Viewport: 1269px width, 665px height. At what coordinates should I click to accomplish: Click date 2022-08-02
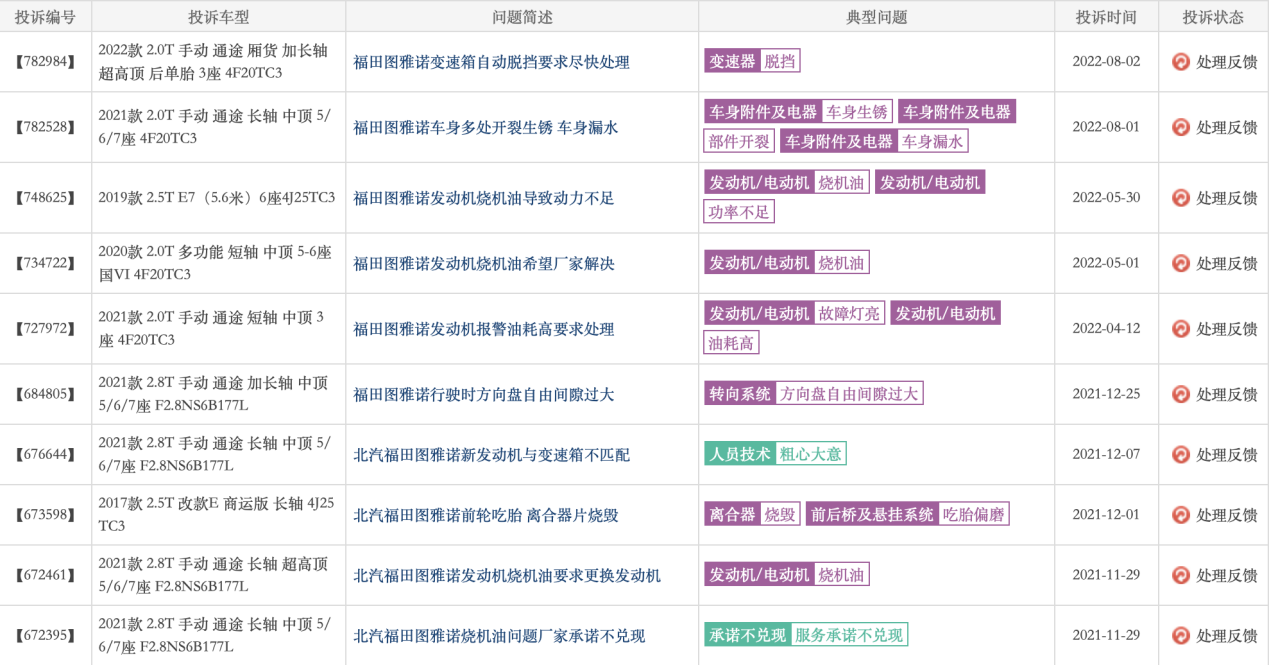pos(1106,62)
